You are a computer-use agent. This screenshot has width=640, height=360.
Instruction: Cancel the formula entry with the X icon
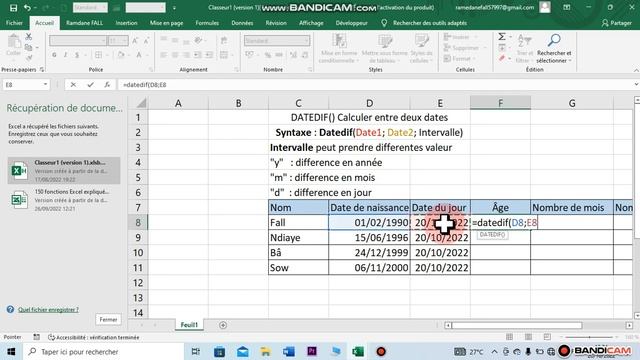(x=73, y=84)
